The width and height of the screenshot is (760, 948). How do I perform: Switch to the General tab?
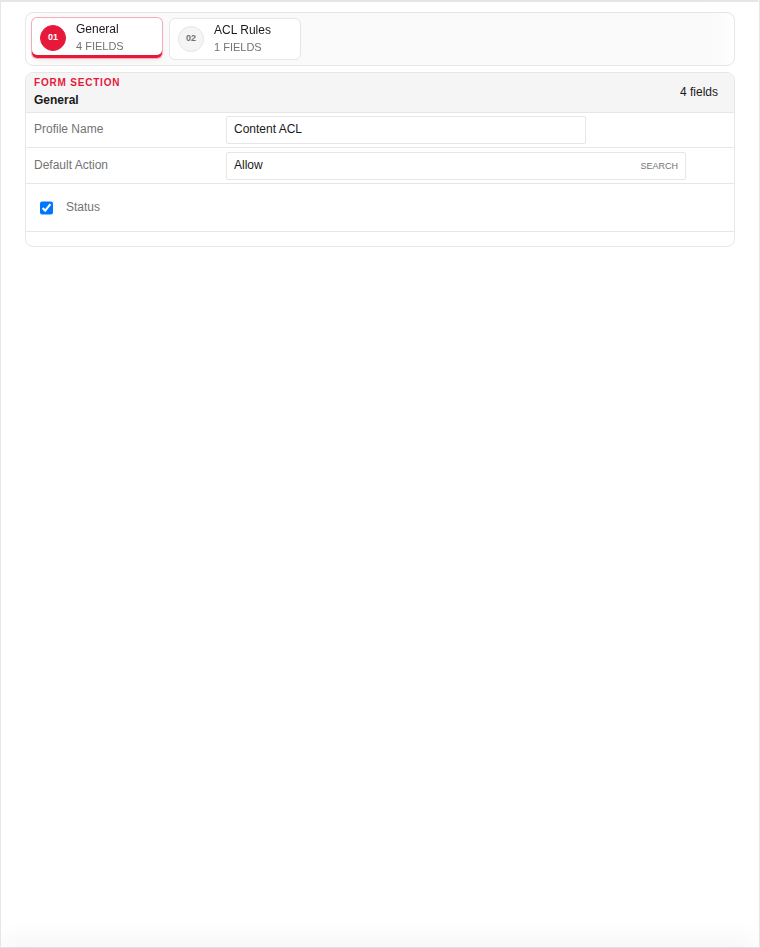tap(97, 37)
